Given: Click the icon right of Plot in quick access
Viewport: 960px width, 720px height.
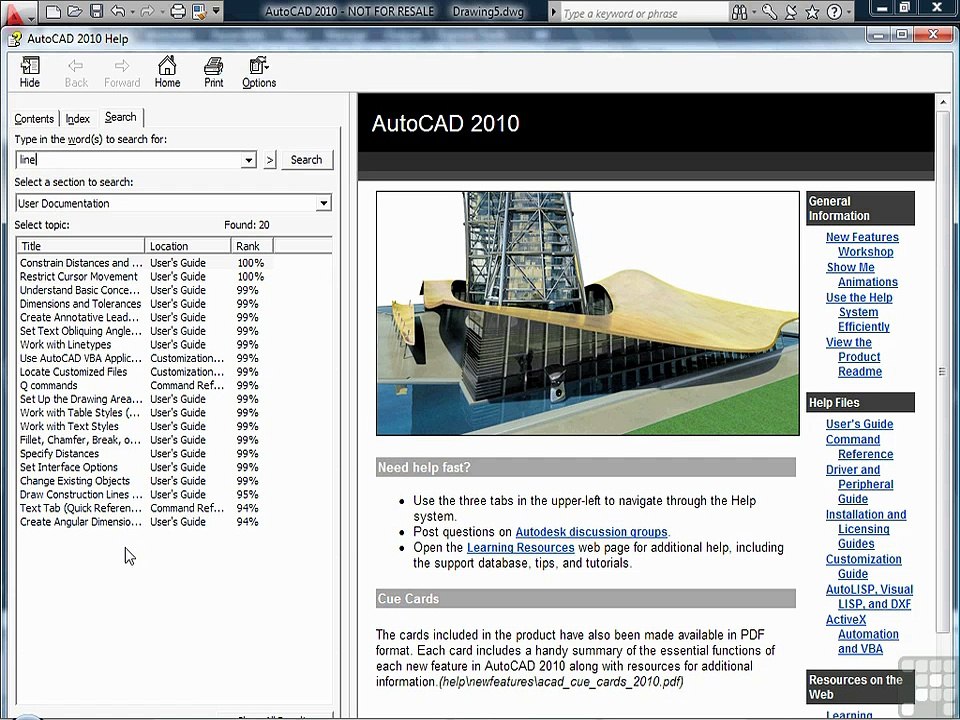Looking at the screenshot, I should [199, 11].
